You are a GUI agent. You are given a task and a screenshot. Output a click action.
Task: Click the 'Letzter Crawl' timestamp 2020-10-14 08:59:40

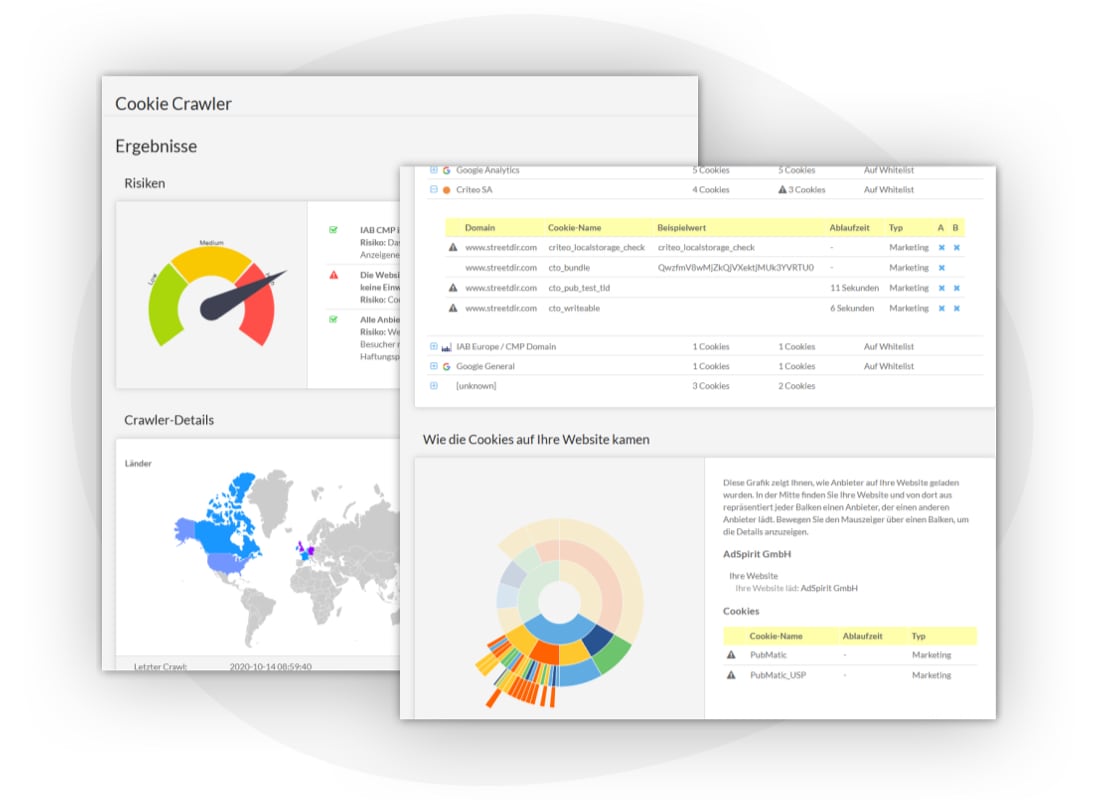[270, 666]
